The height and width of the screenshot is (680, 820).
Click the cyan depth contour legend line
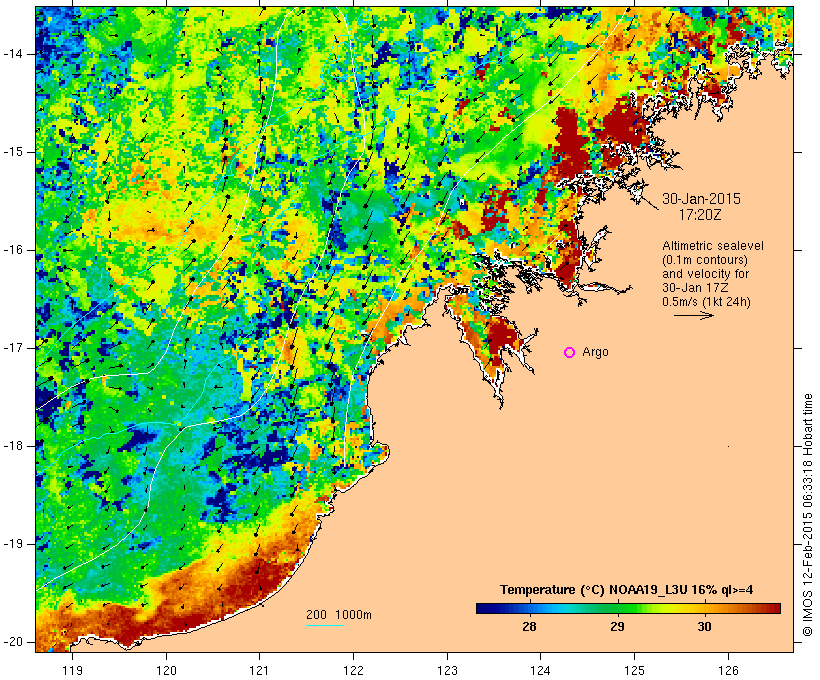click(325, 625)
